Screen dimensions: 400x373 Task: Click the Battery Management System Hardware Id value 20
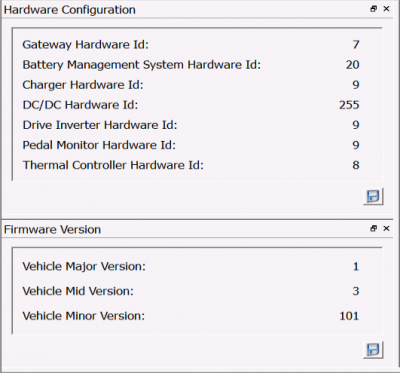pos(352,65)
